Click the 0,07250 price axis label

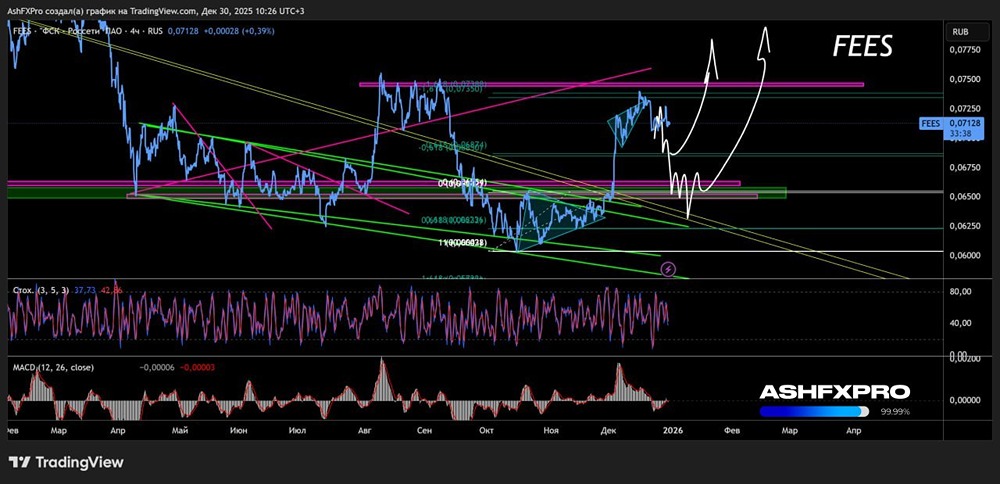pyautogui.click(x=964, y=108)
